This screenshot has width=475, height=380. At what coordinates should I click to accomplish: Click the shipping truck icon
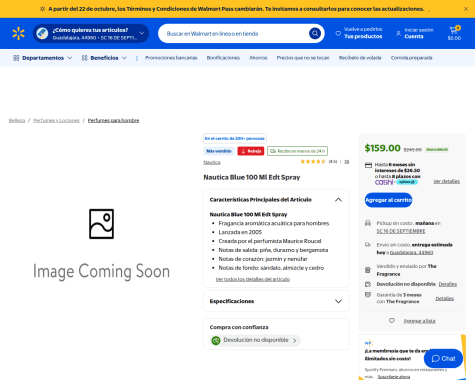coord(368,245)
